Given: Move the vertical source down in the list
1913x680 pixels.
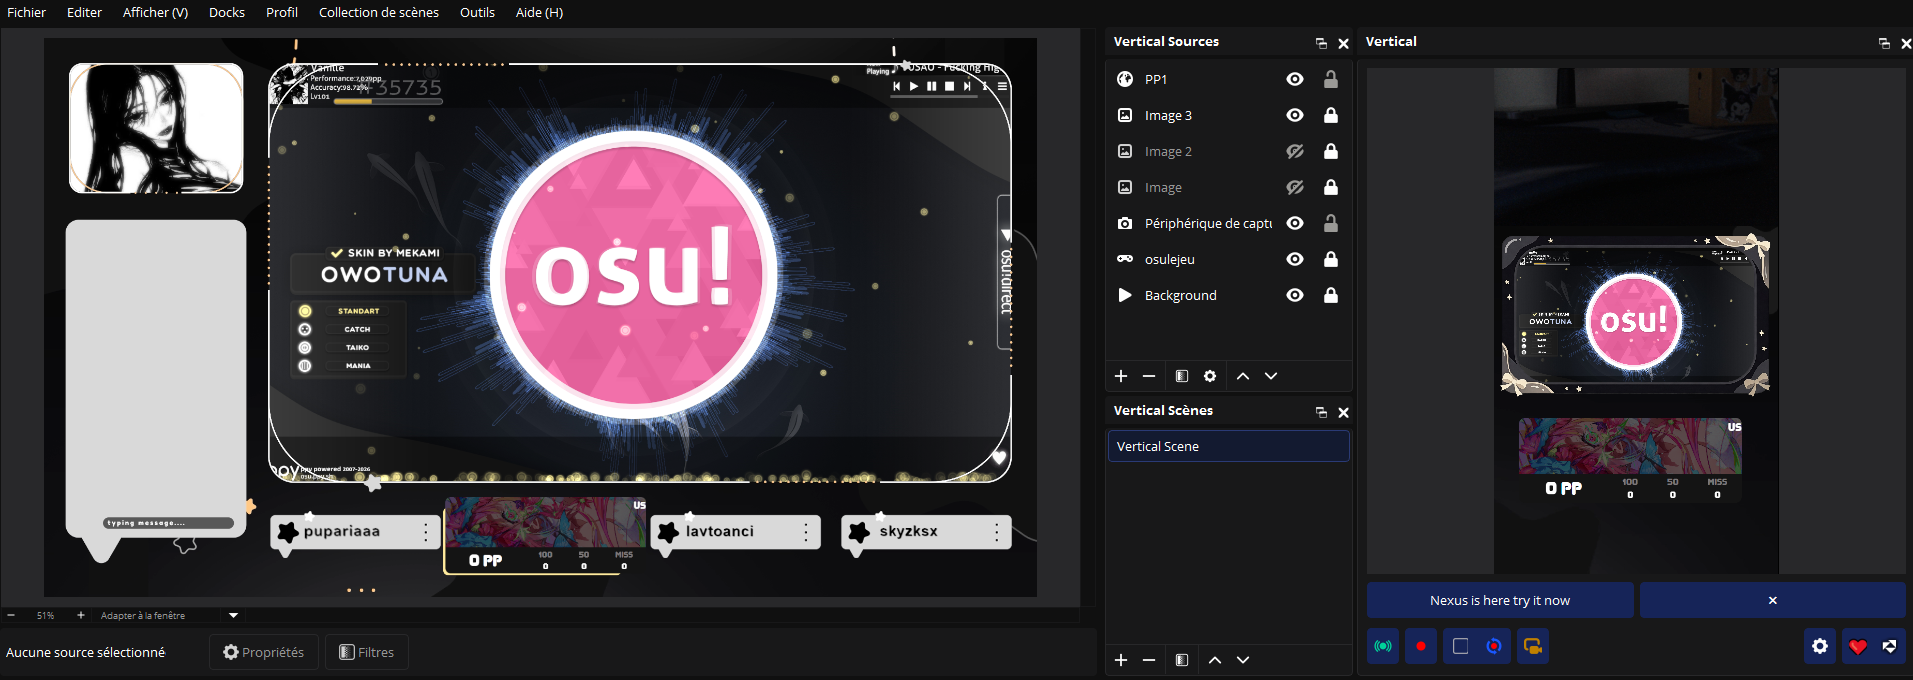Looking at the screenshot, I should tap(1271, 376).
